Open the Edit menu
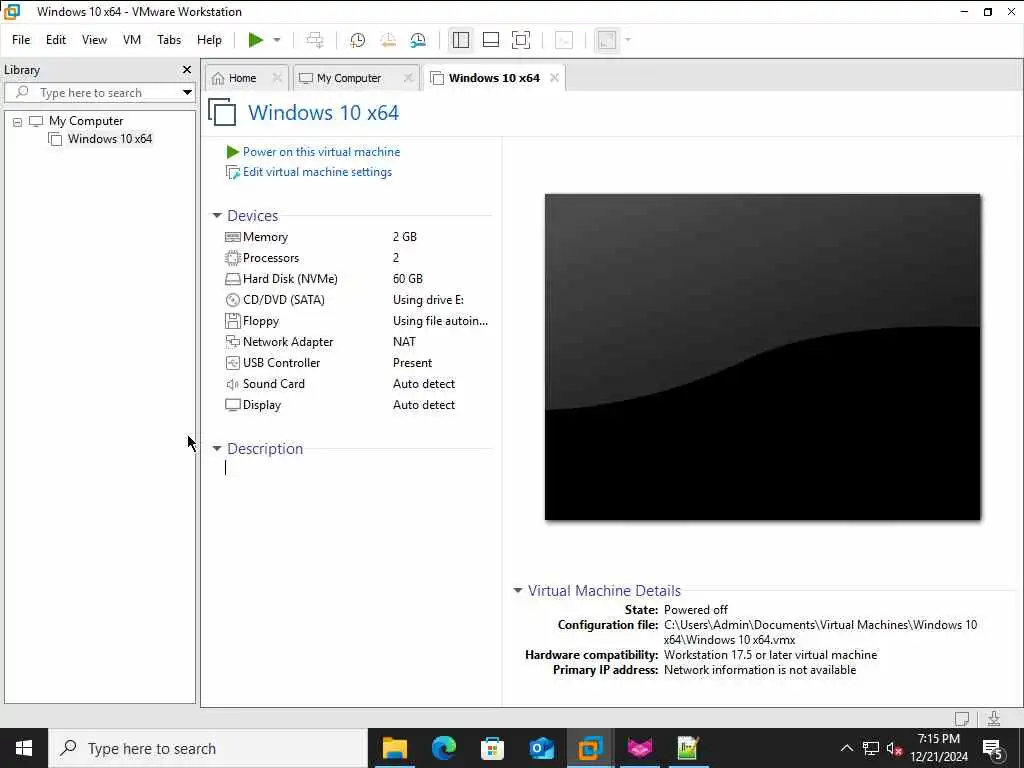Screen dimensions: 1024x768 pyautogui.click(x=56, y=40)
